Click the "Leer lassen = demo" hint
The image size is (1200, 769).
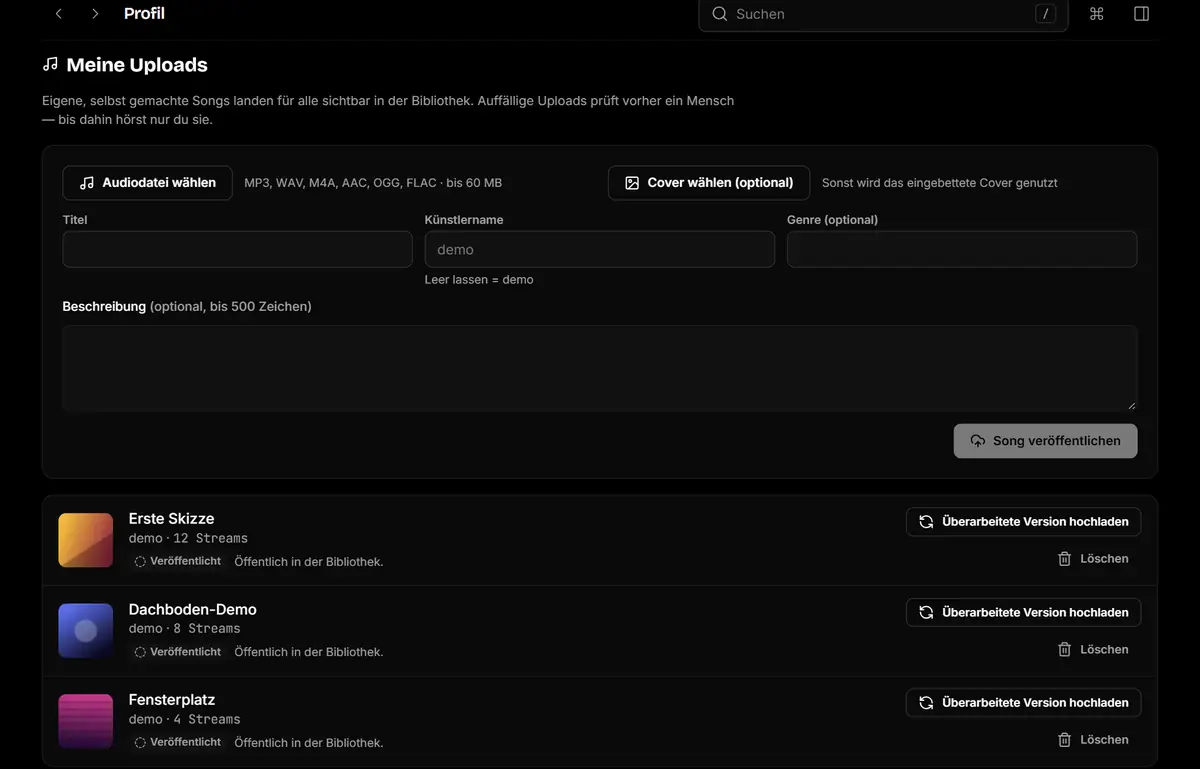tap(479, 280)
